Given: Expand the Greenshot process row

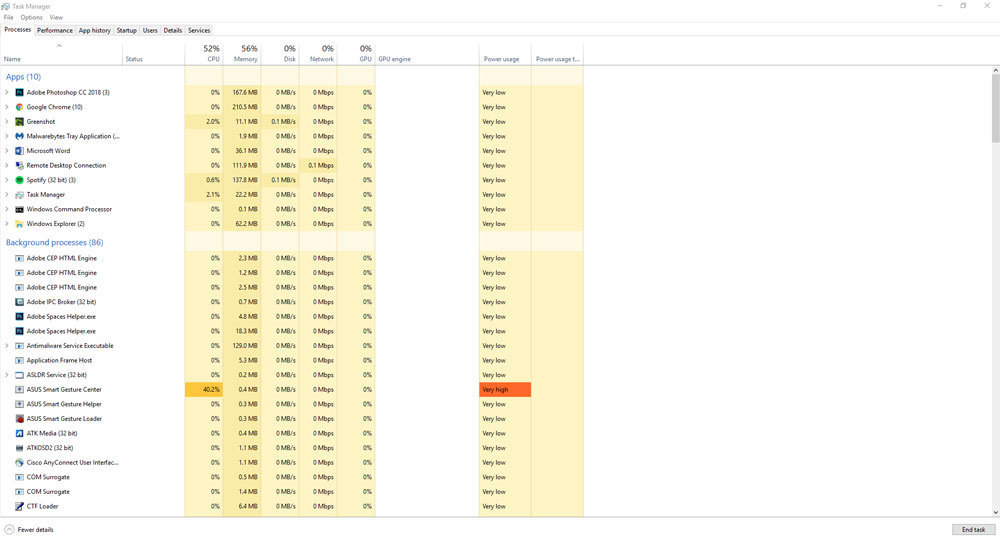Looking at the screenshot, I should (x=7, y=122).
